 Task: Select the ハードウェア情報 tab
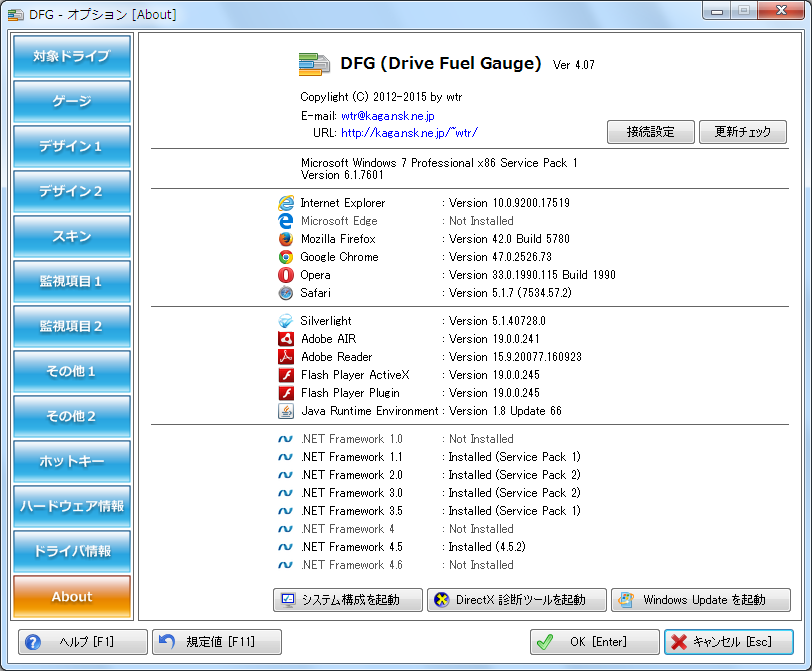pos(72,506)
